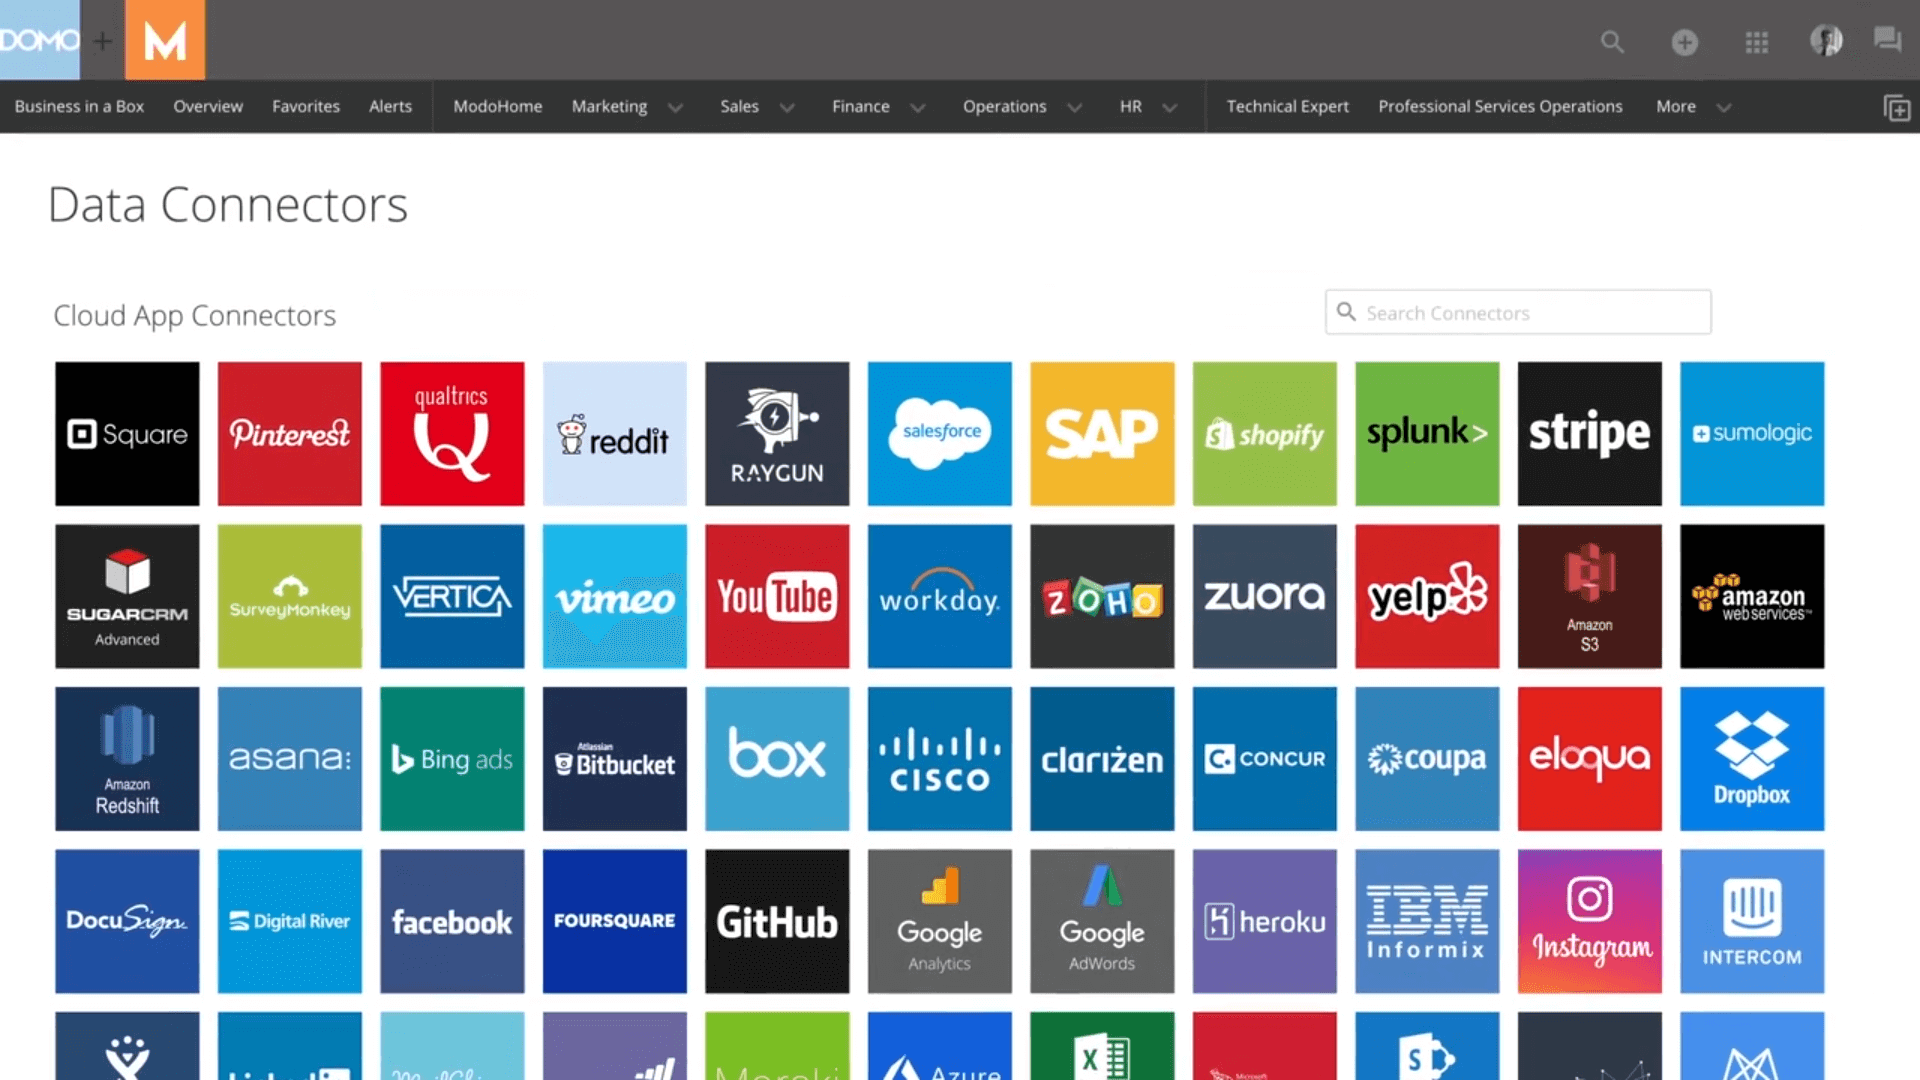Select the DocuSign connector
Viewport: 1920px width, 1080px height.
tap(127, 921)
